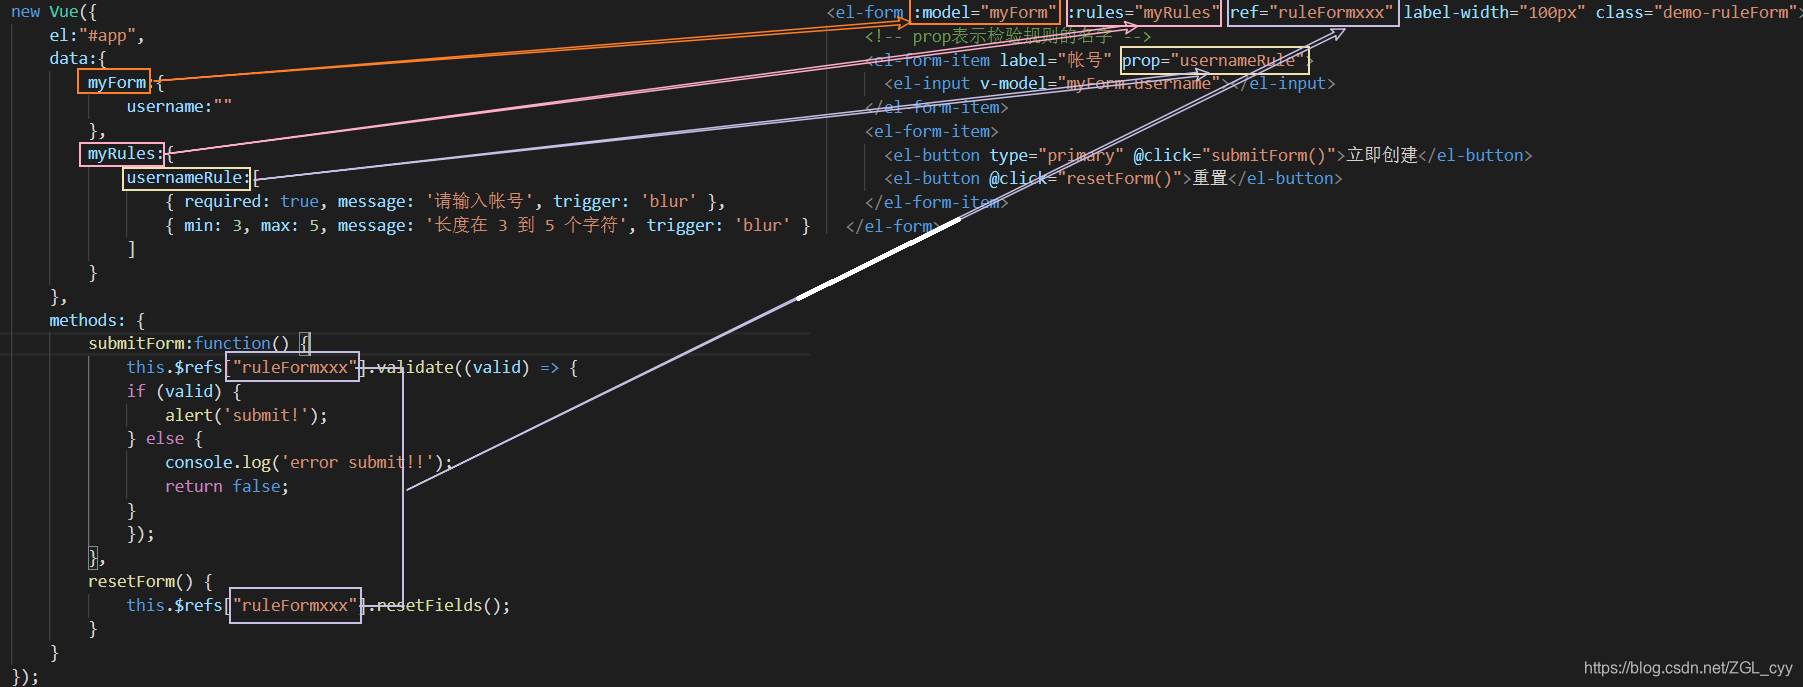Click the '} else {' line
The image size is (1803, 687).
164,439
